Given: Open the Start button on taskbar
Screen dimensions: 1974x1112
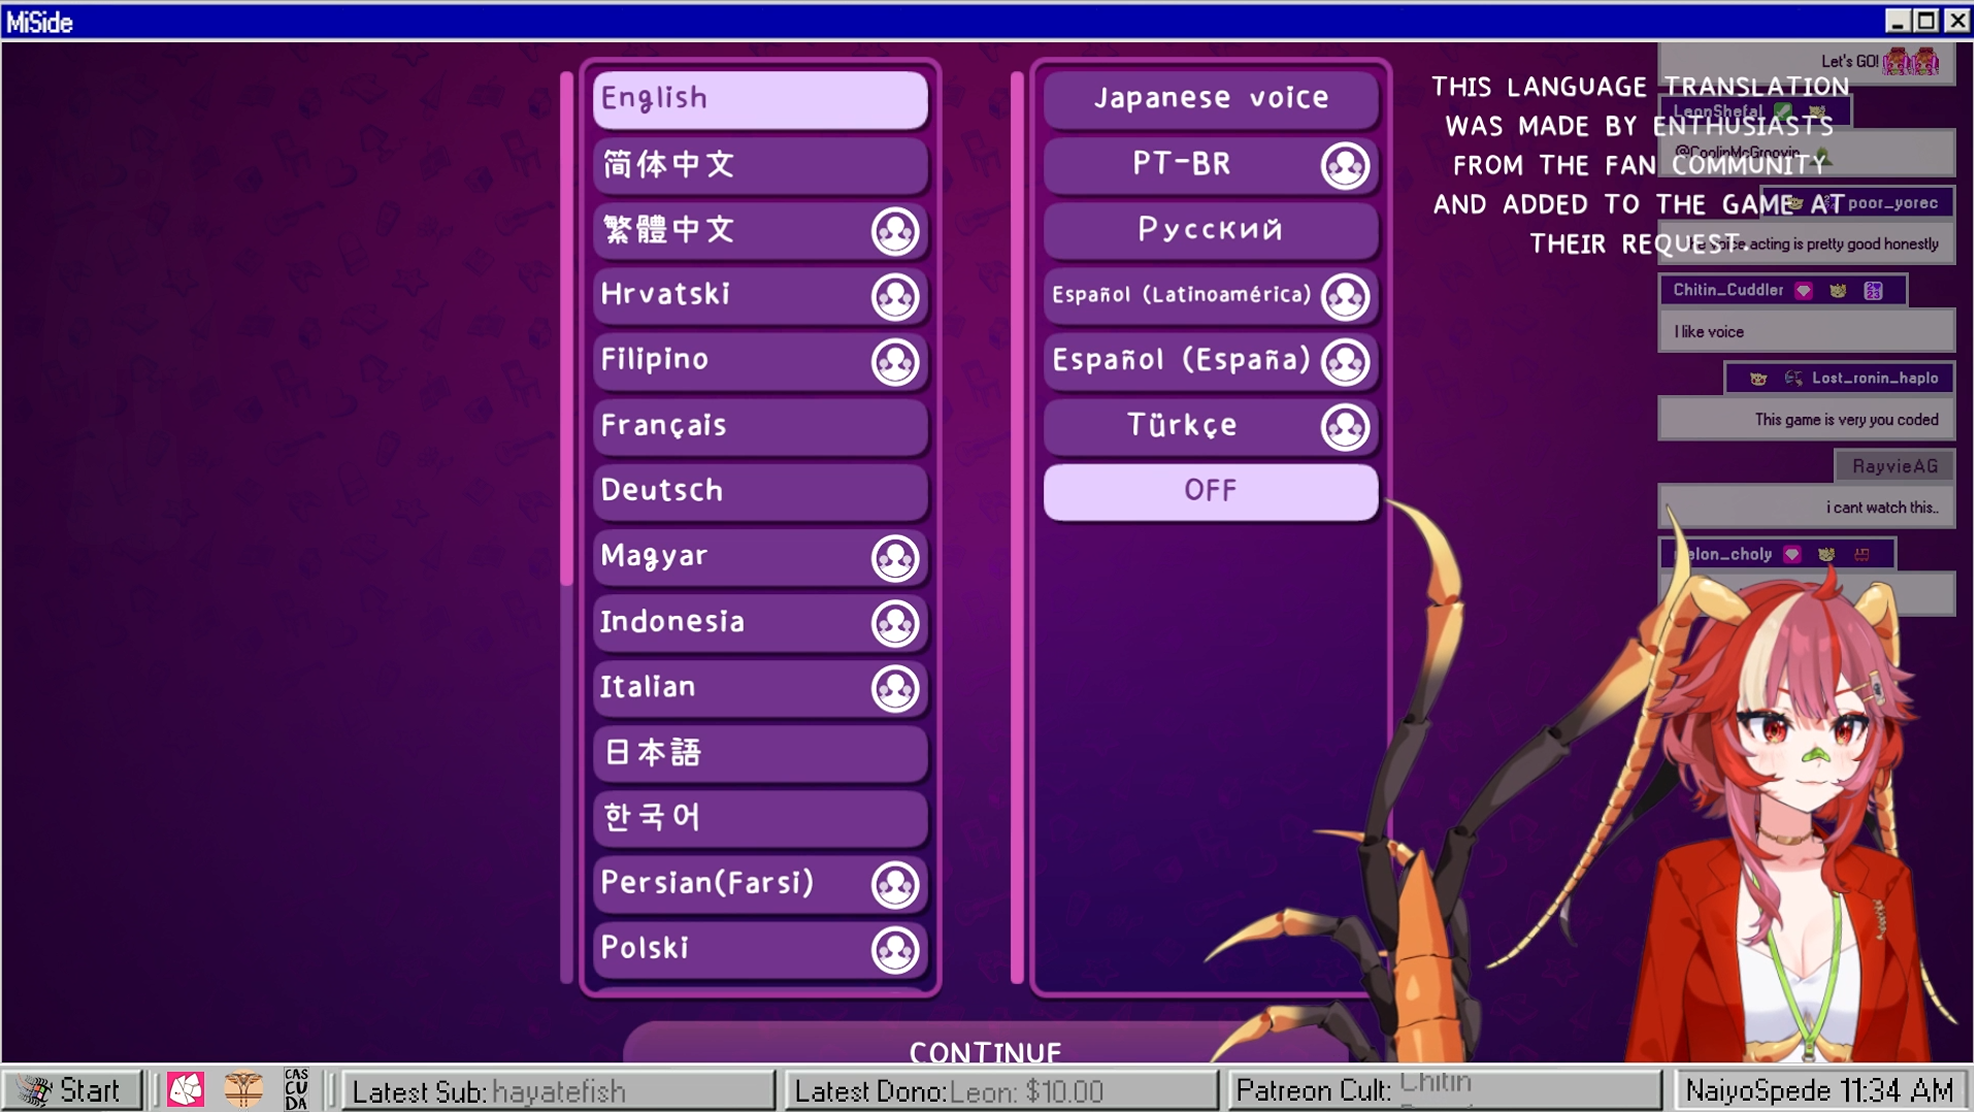Looking at the screenshot, I should tap(72, 1089).
